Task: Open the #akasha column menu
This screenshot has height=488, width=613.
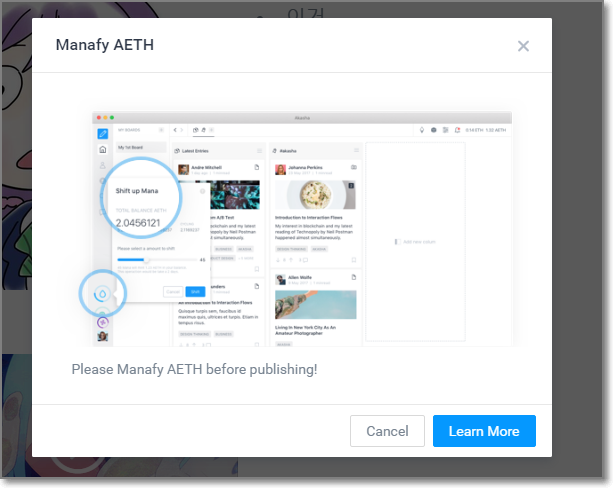Action: point(356,151)
